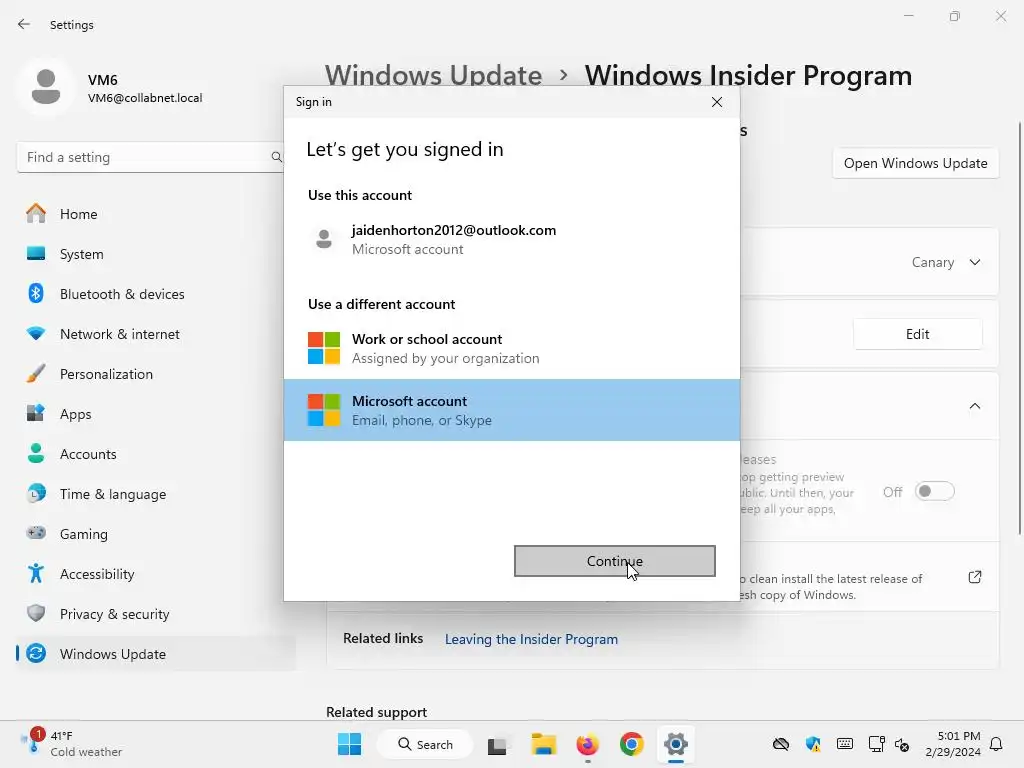The height and width of the screenshot is (768, 1024).
Task: Go to Time & language settings
Action: (155, 494)
